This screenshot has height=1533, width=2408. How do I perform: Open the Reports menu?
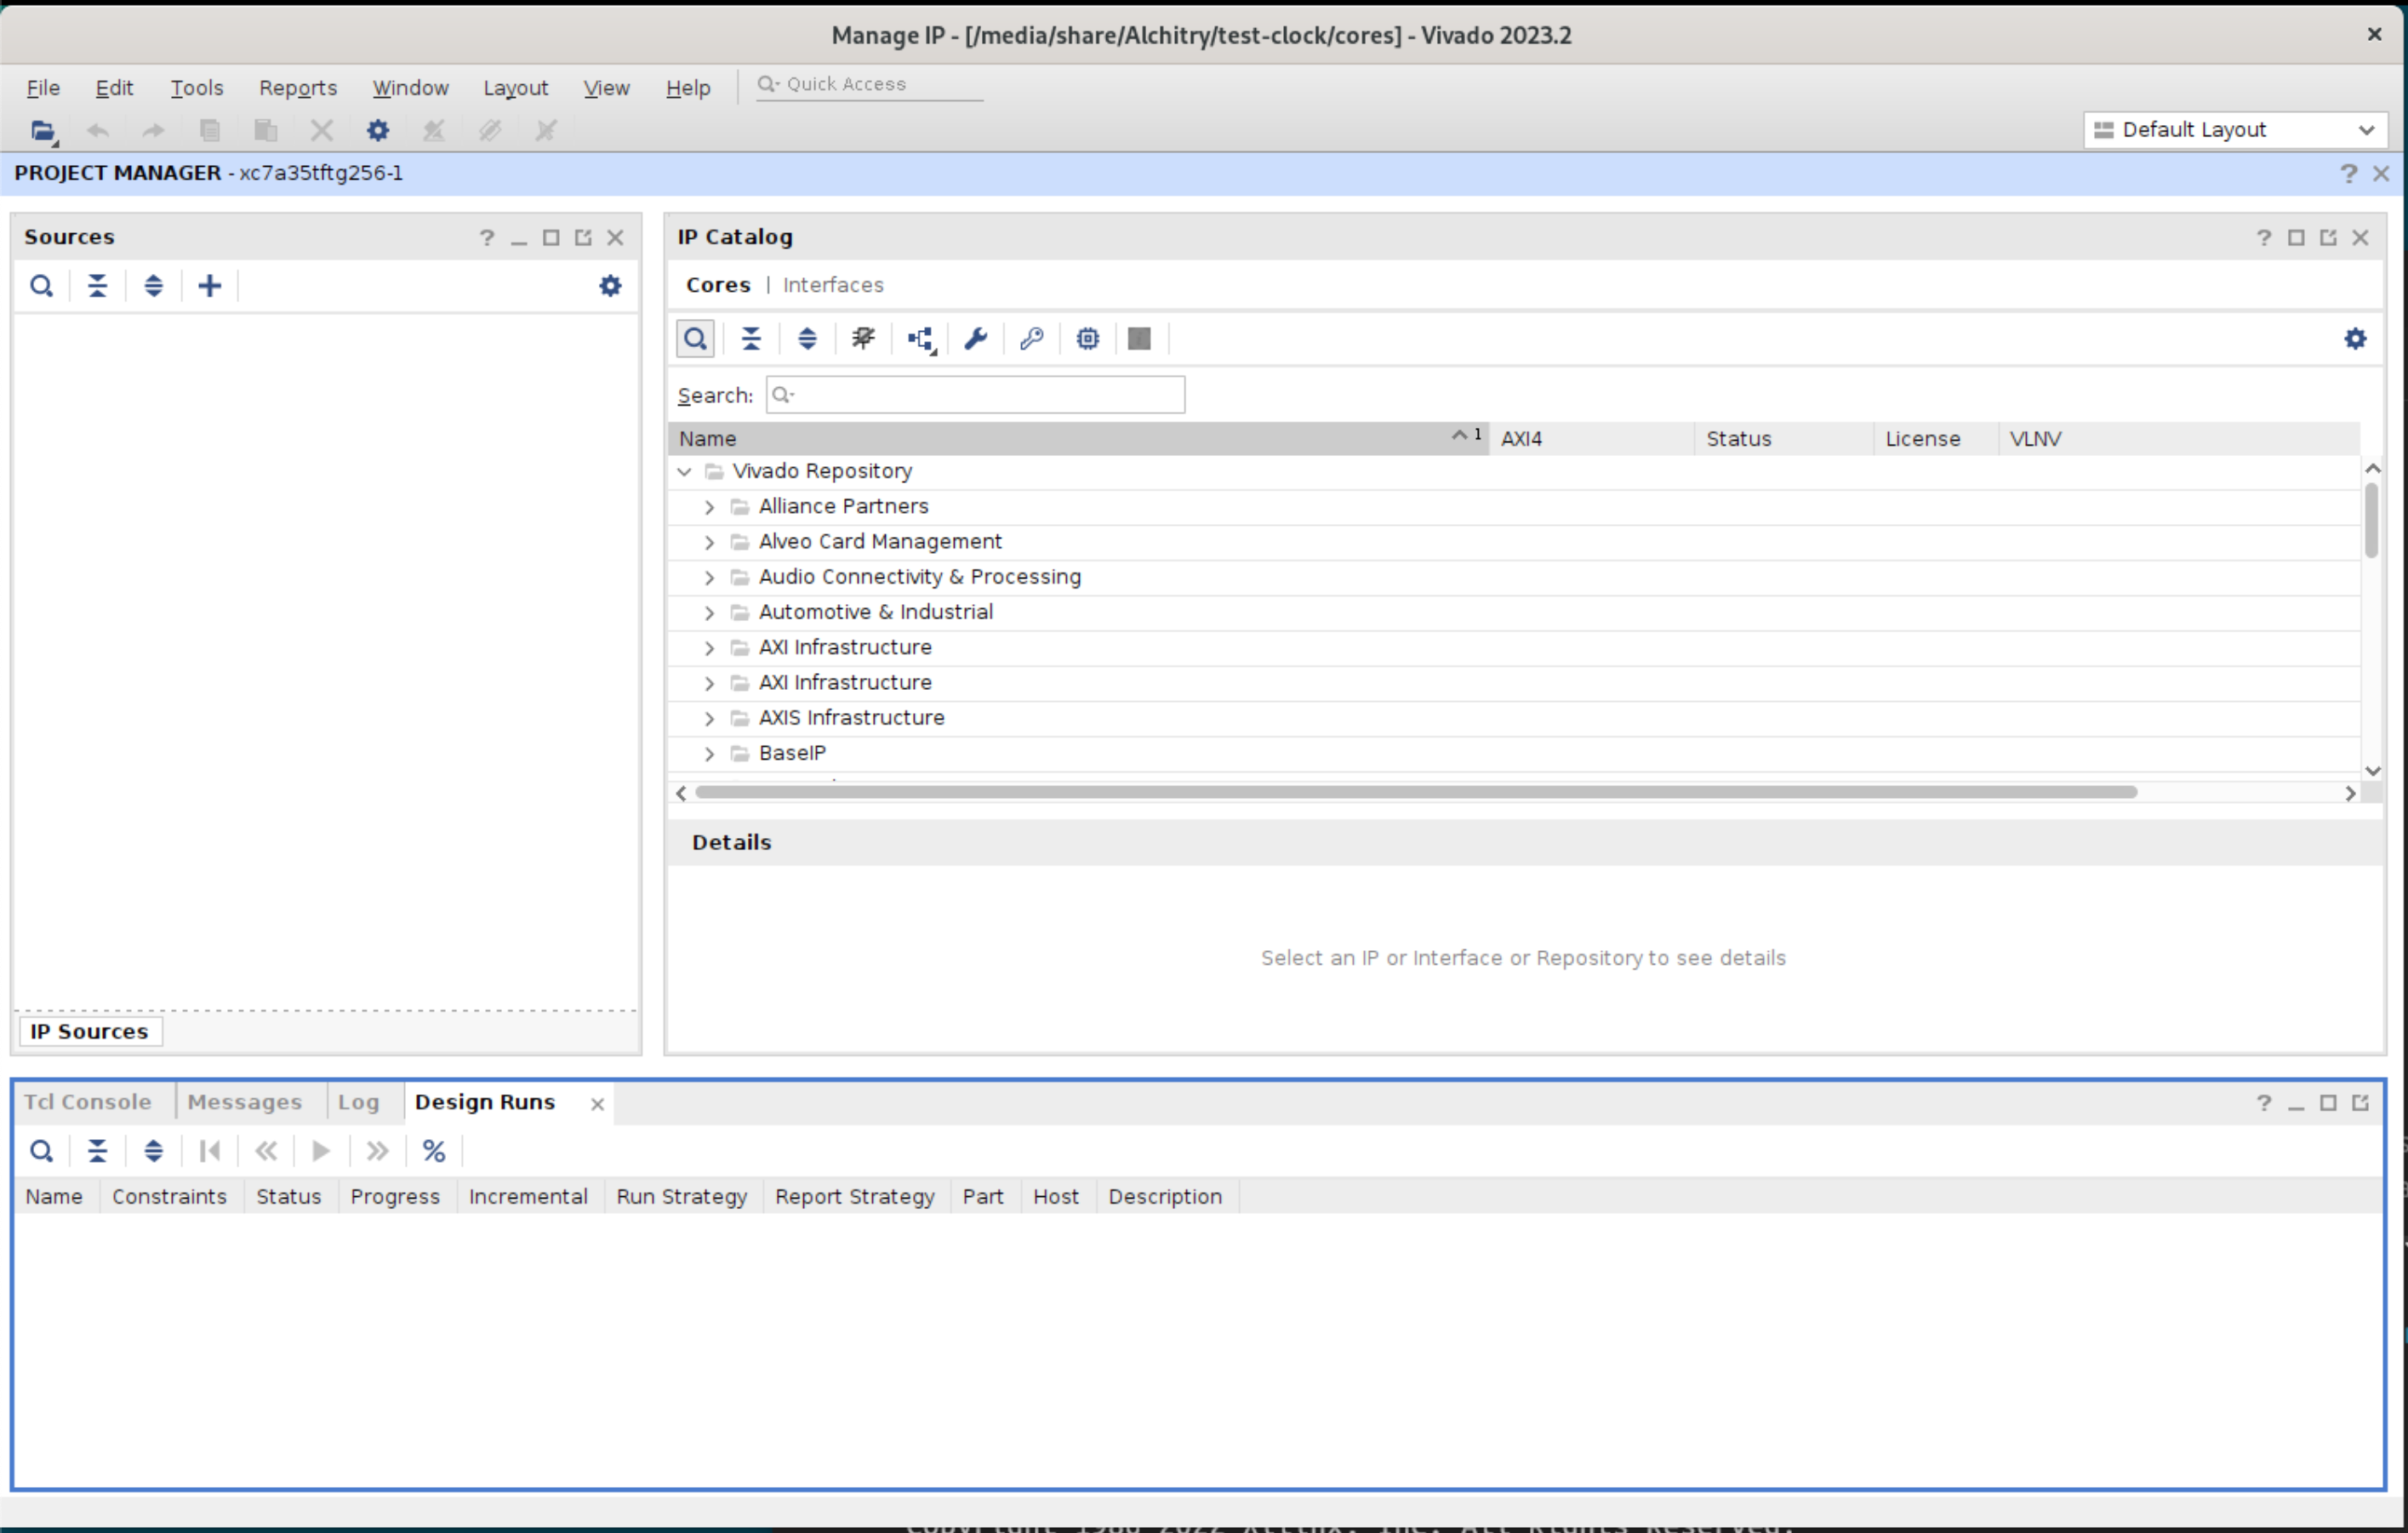tap(297, 88)
